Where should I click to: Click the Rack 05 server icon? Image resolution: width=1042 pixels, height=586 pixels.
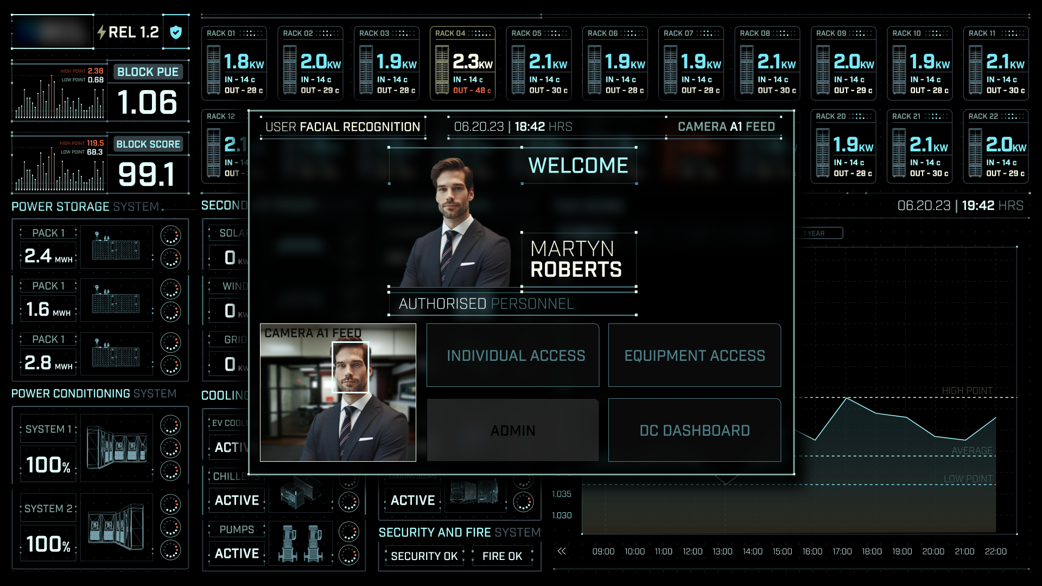(x=518, y=70)
